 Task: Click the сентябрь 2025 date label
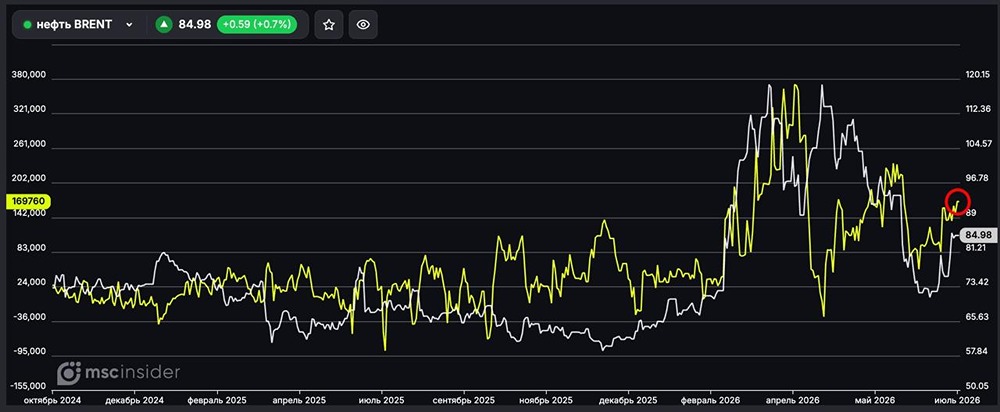tap(464, 401)
